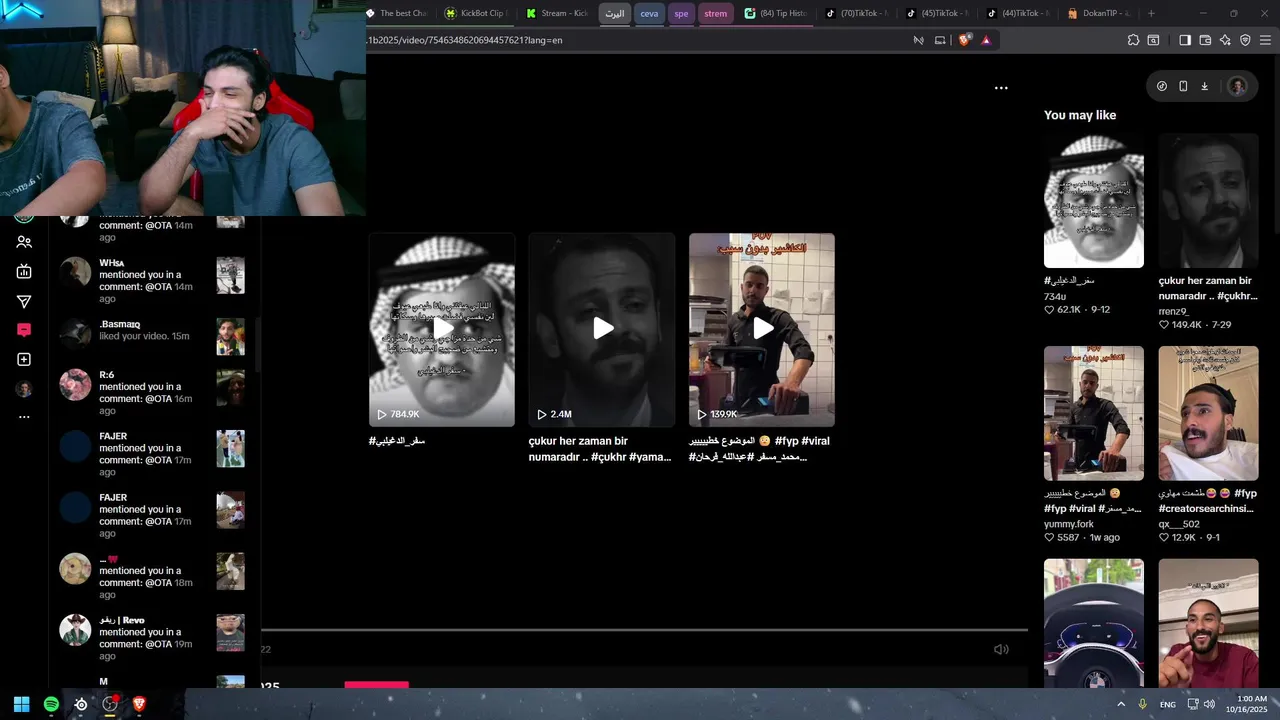This screenshot has height=720, width=1280.
Task: Click the Upload plus icon in sidebar
Action: coord(24,359)
